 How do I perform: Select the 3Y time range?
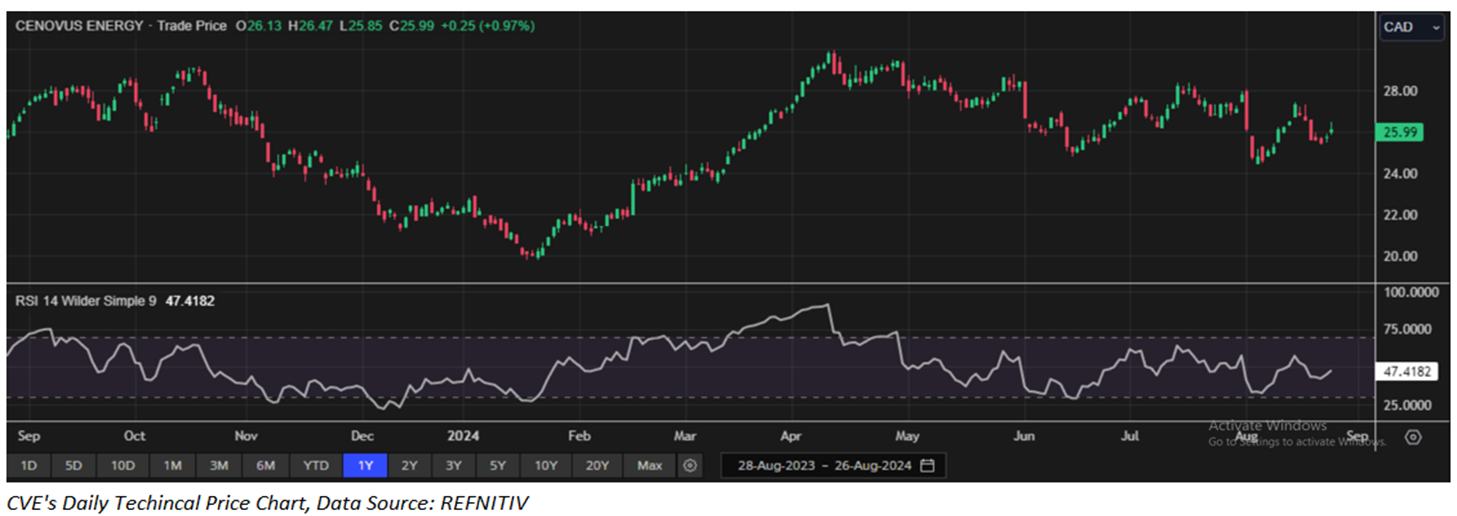tap(453, 466)
